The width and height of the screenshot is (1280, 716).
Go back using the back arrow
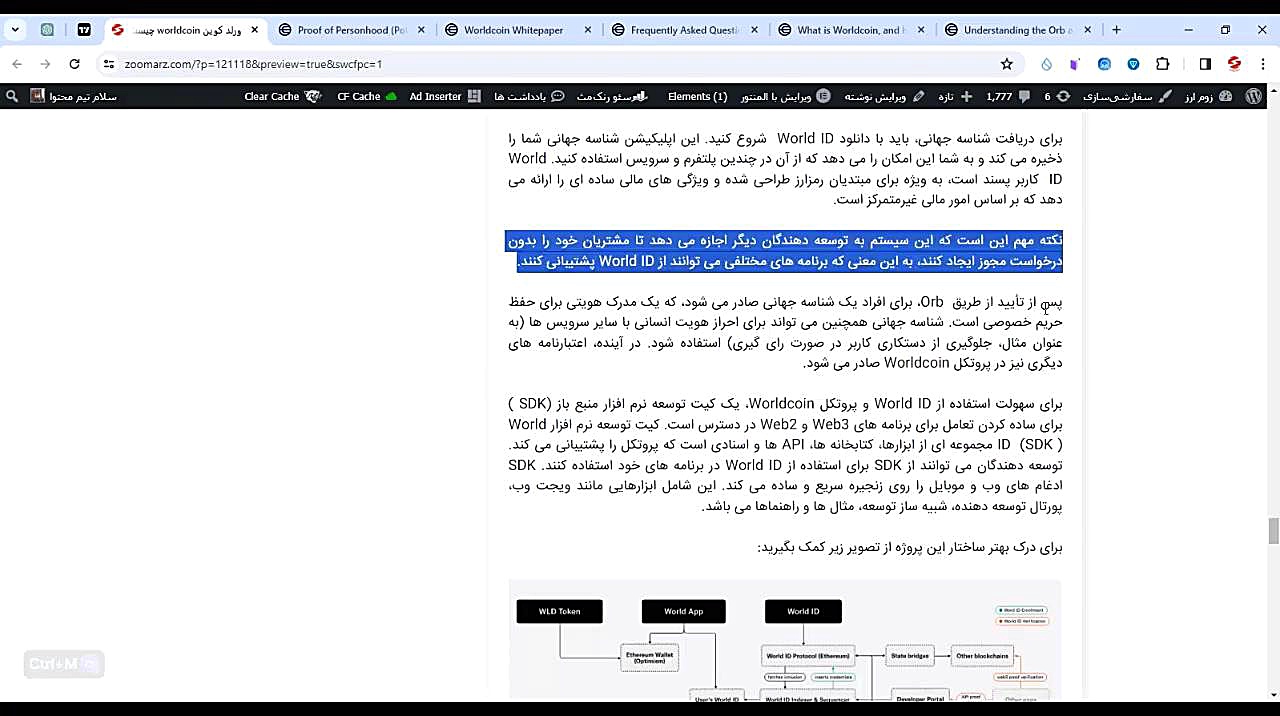(17, 64)
